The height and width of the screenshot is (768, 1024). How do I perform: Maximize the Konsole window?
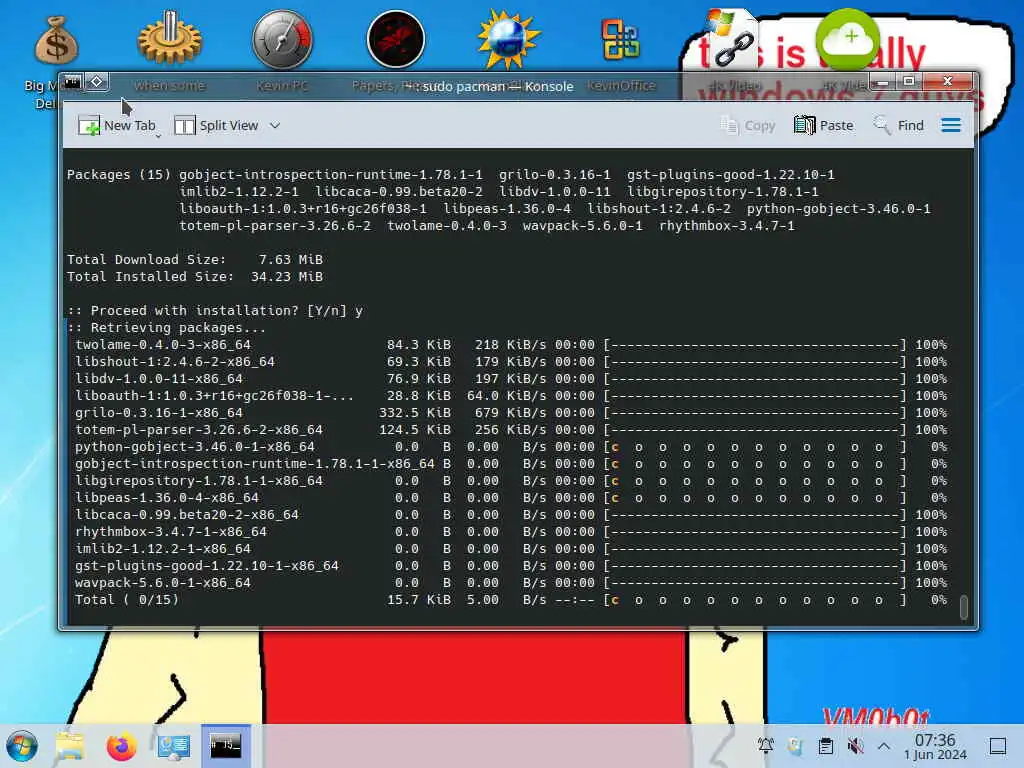[x=908, y=82]
